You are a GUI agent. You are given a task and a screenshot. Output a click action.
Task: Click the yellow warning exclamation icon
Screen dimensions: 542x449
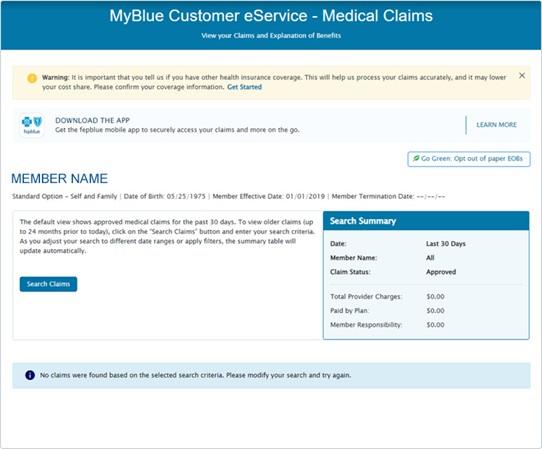pyautogui.click(x=32, y=78)
